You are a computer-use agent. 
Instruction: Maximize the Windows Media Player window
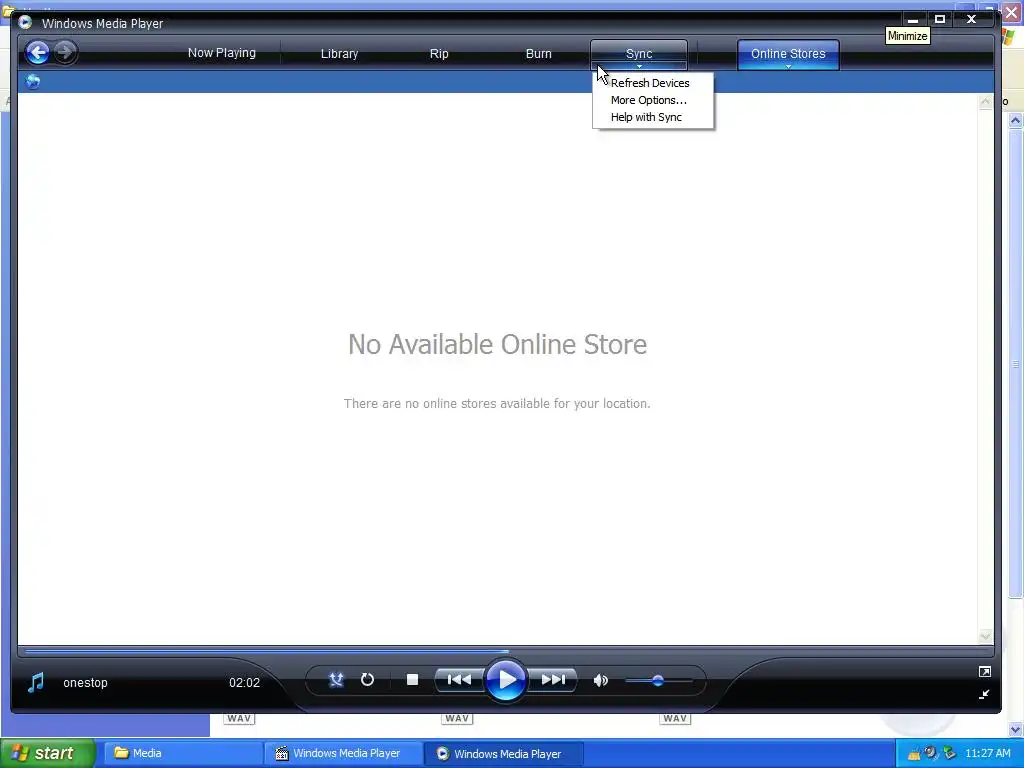pyautogui.click(x=940, y=19)
